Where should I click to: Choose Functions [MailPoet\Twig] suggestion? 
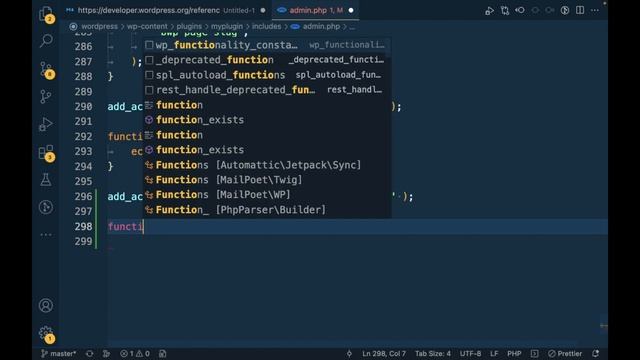click(x=267, y=180)
